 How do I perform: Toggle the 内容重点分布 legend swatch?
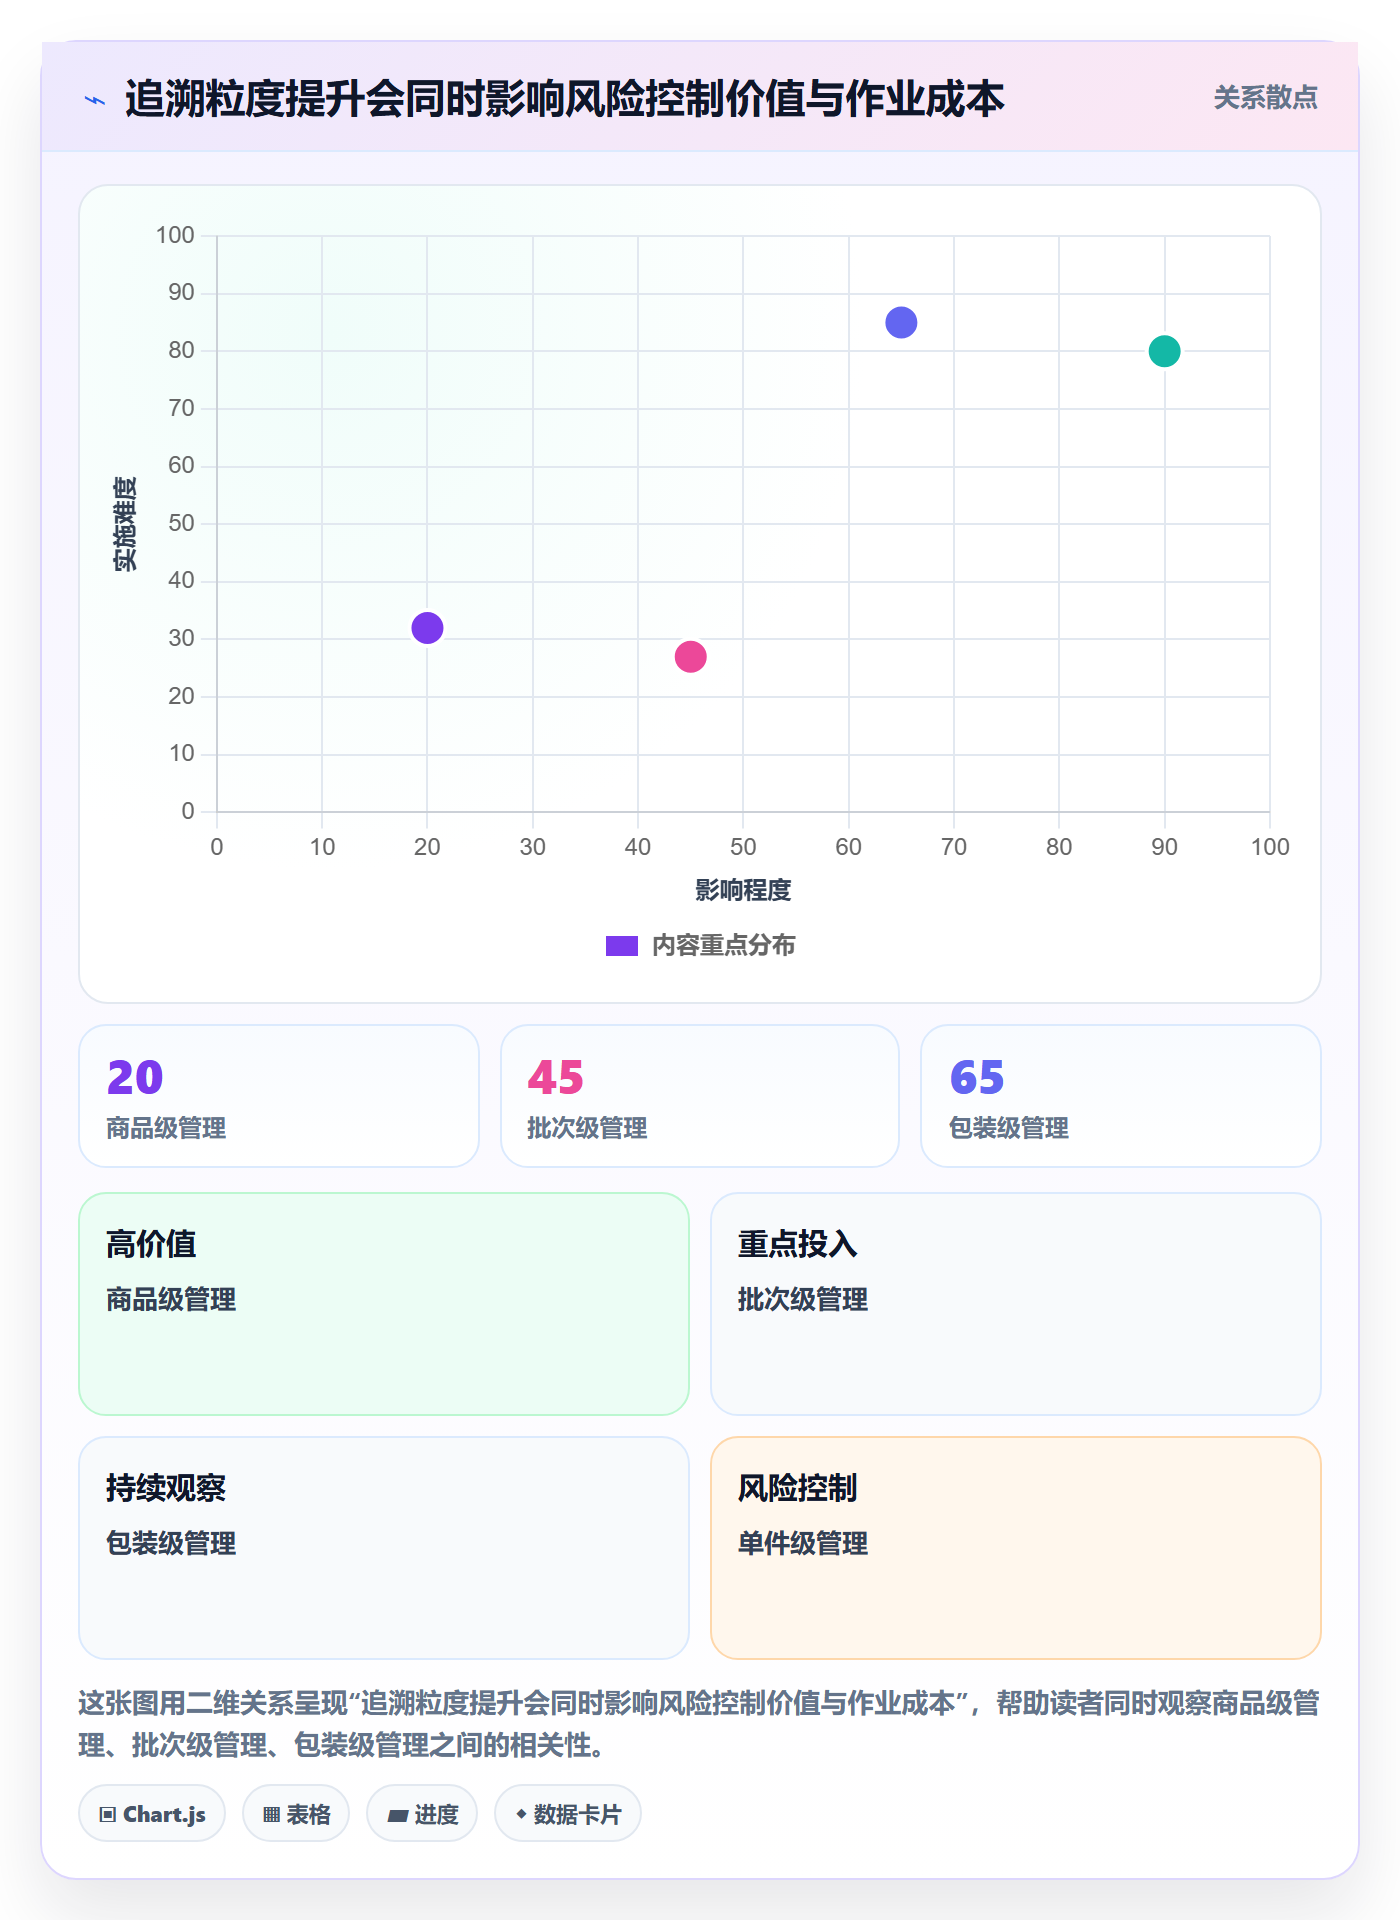click(621, 946)
